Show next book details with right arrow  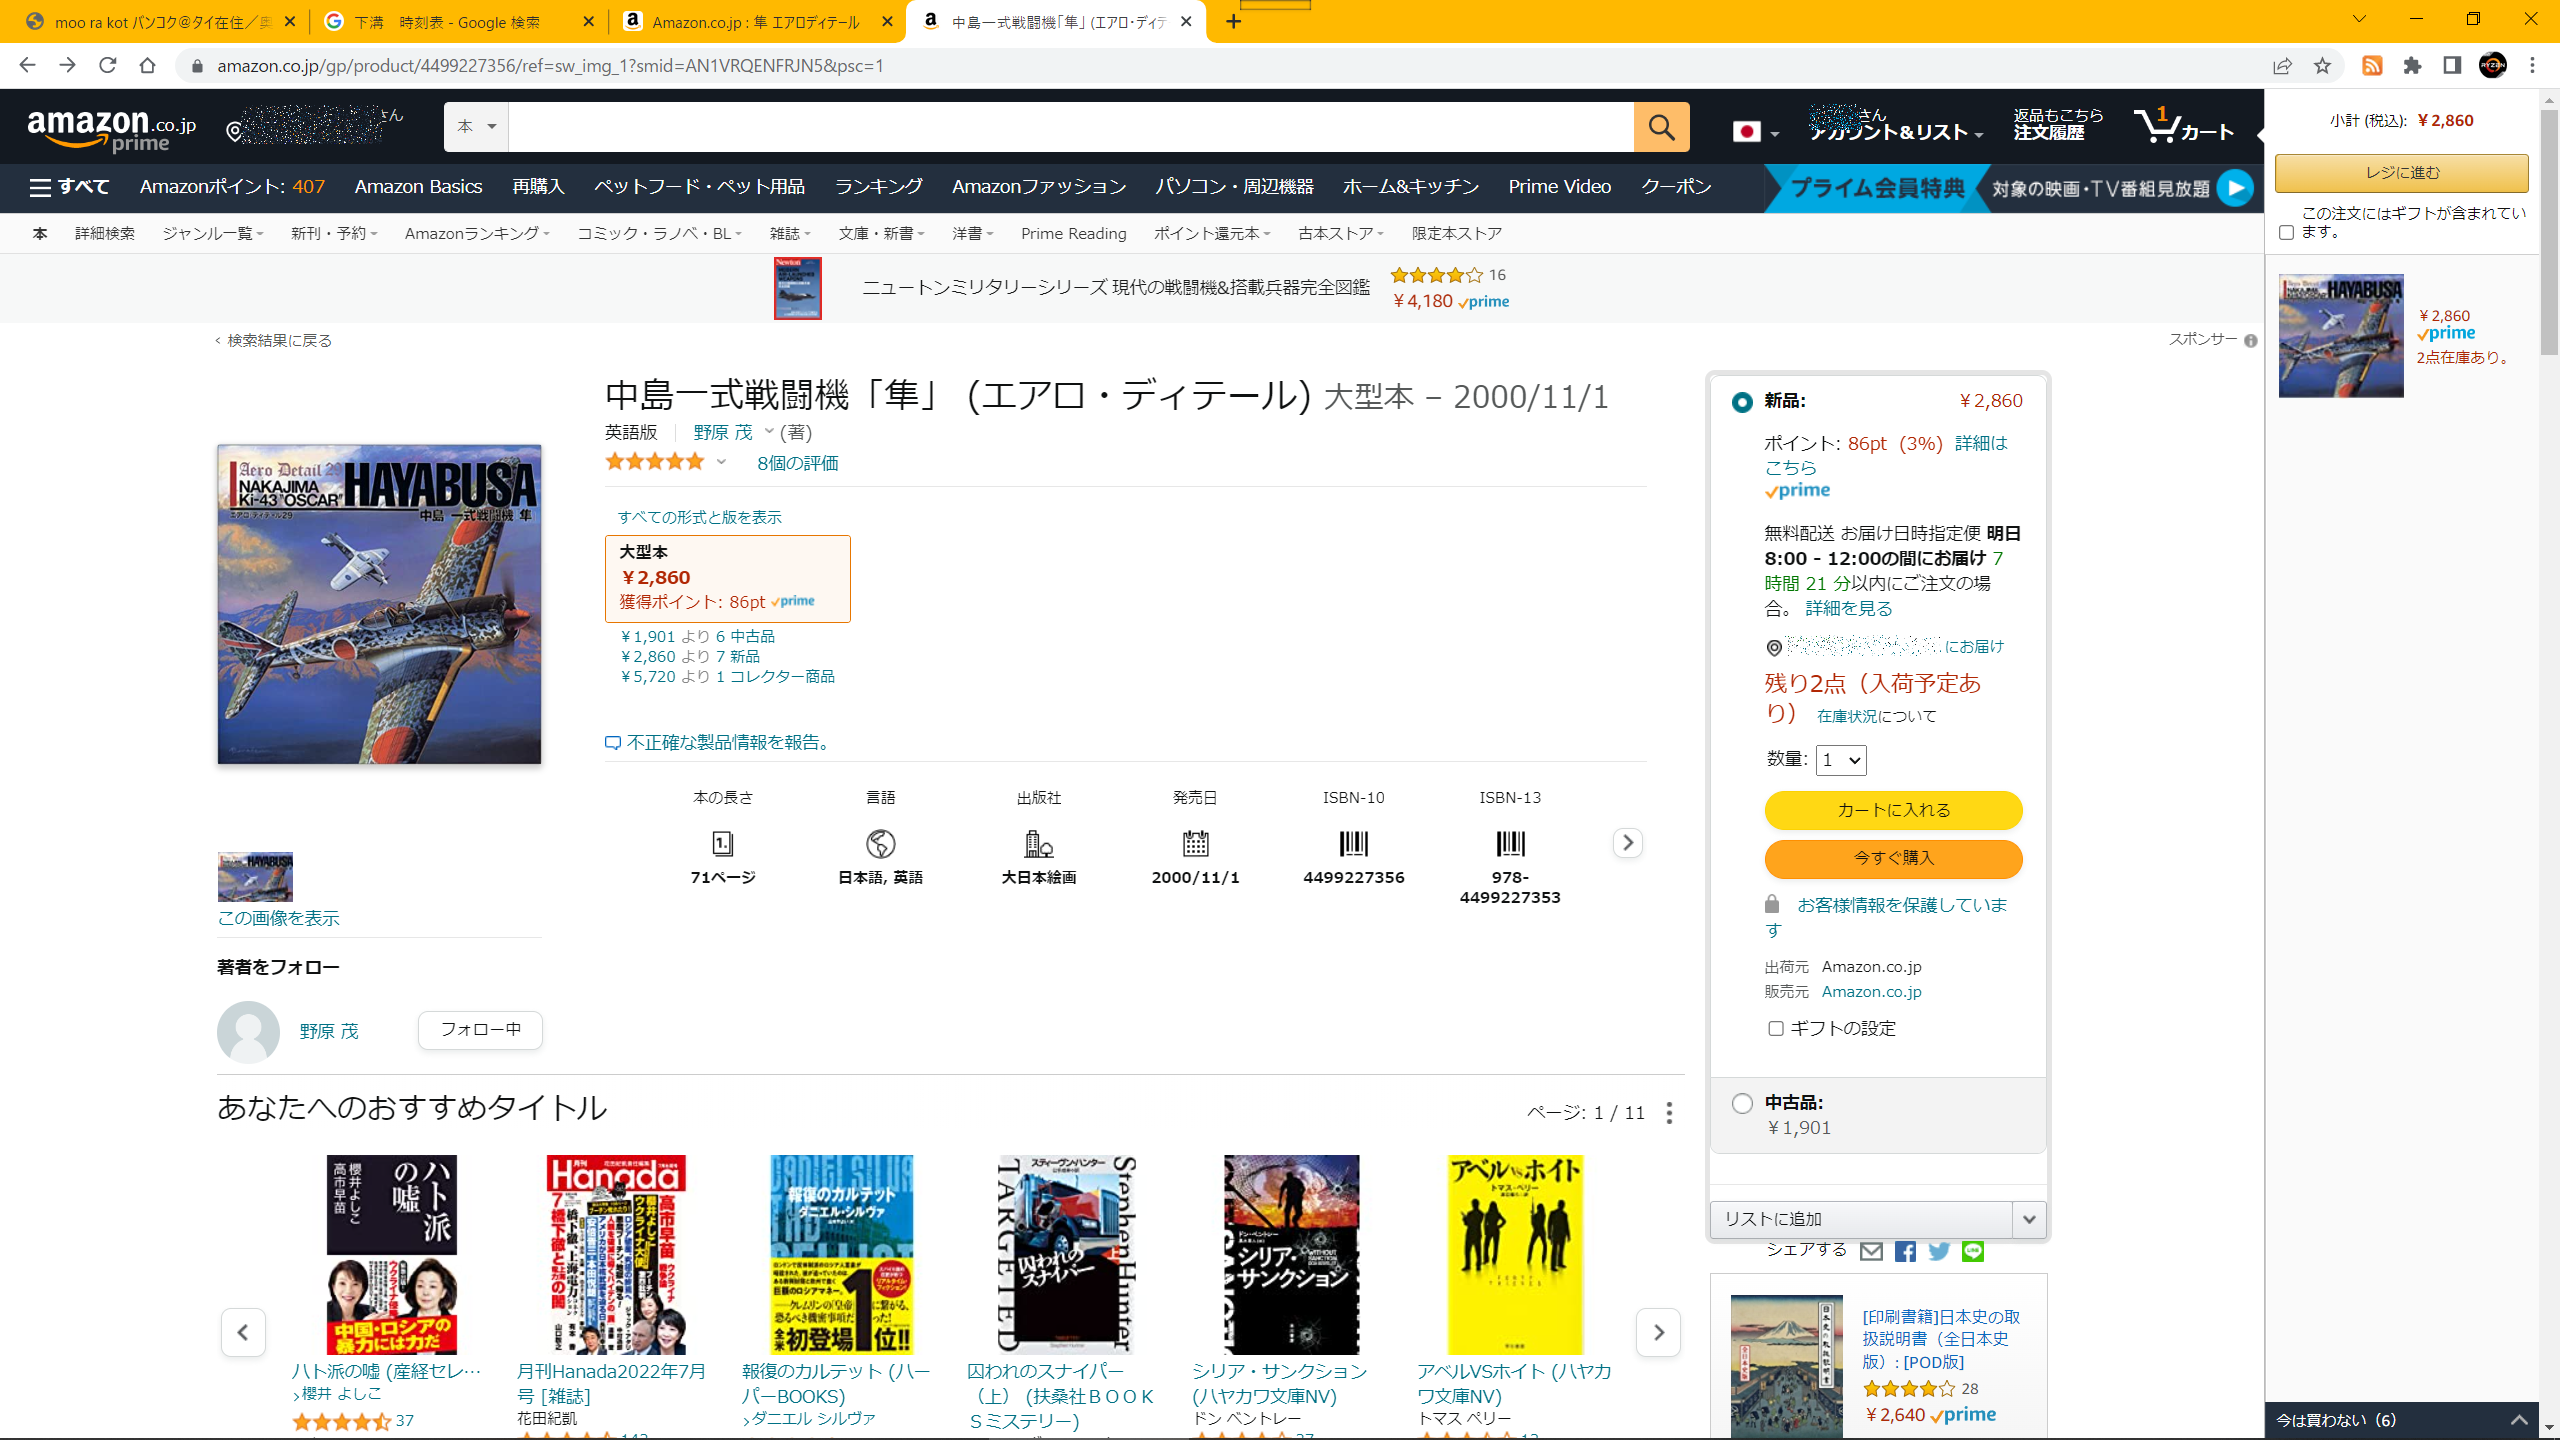[1627, 843]
